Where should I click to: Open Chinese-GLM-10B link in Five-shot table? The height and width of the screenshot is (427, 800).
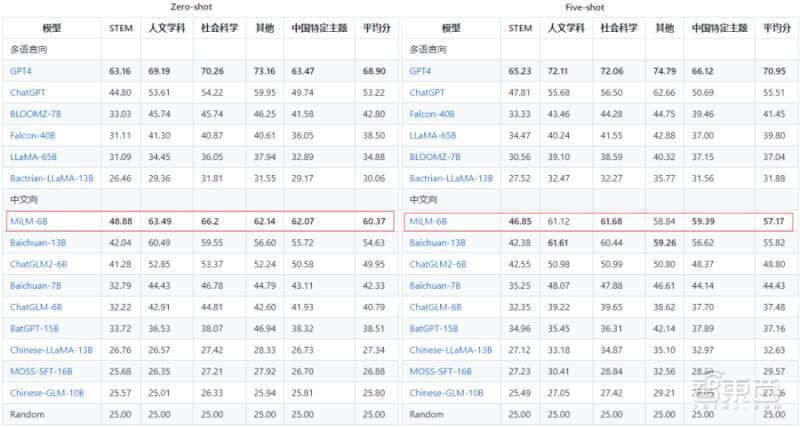pos(446,393)
